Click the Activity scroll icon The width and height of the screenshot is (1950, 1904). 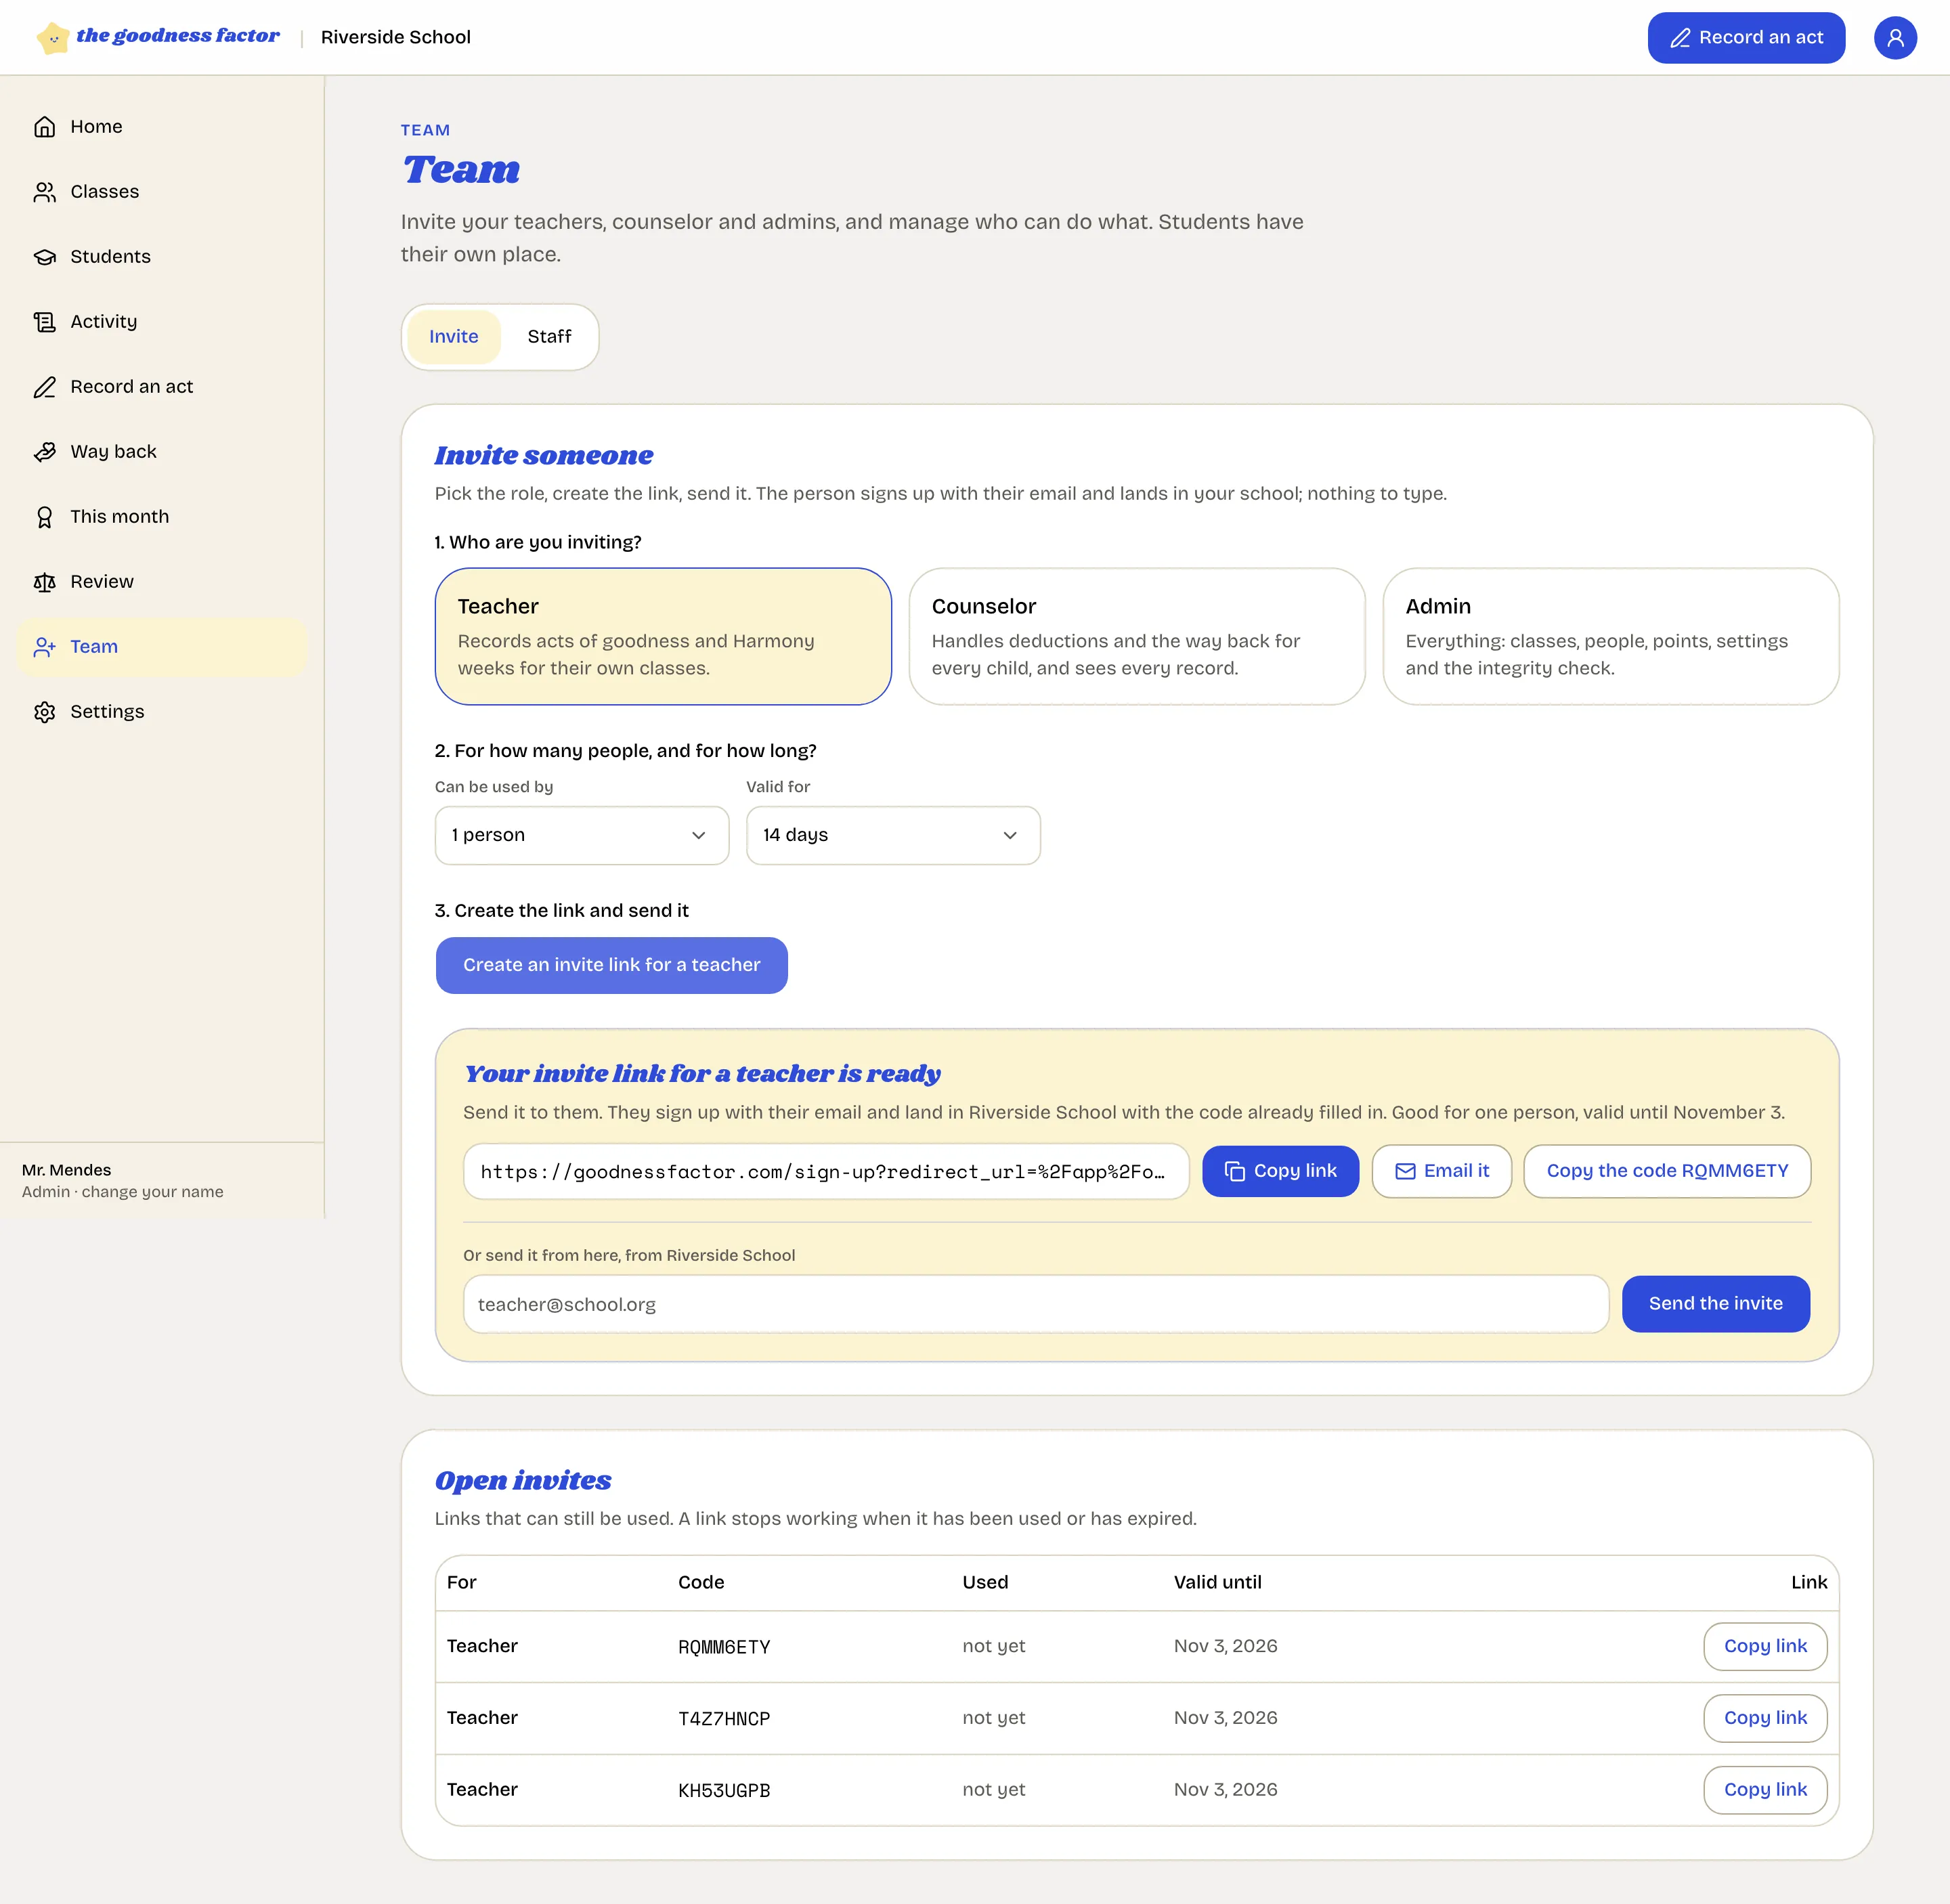pyautogui.click(x=44, y=322)
